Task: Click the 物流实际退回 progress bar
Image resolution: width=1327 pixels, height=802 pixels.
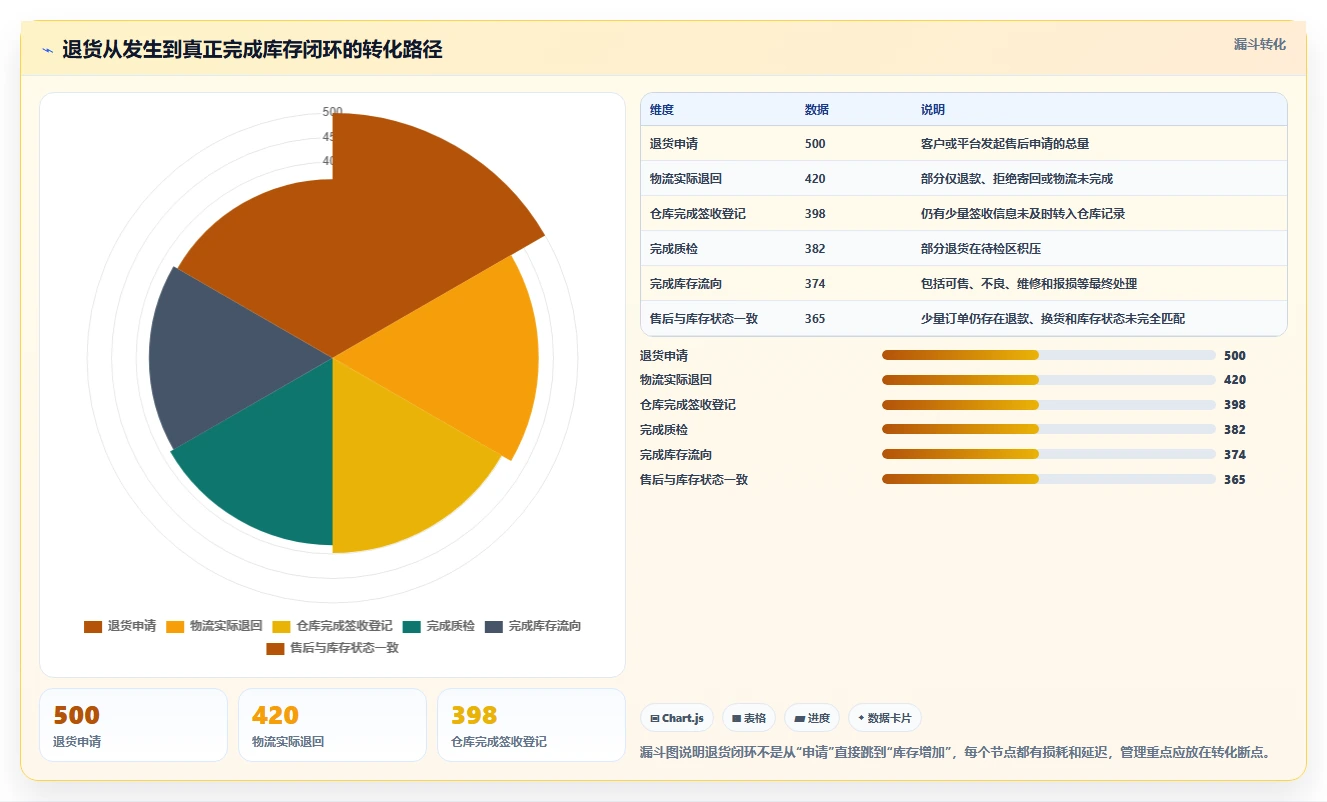Action: pyautogui.click(x=1049, y=380)
